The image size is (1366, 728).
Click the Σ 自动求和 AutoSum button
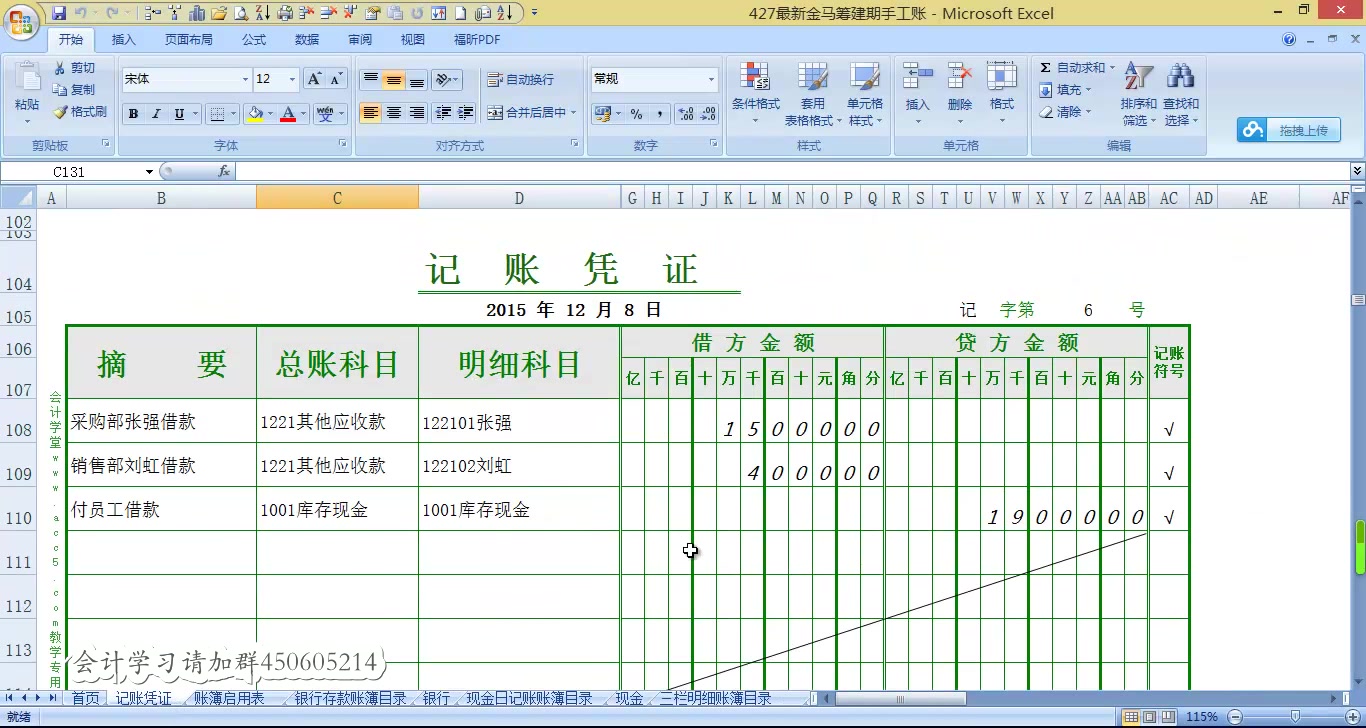tap(1076, 68)
